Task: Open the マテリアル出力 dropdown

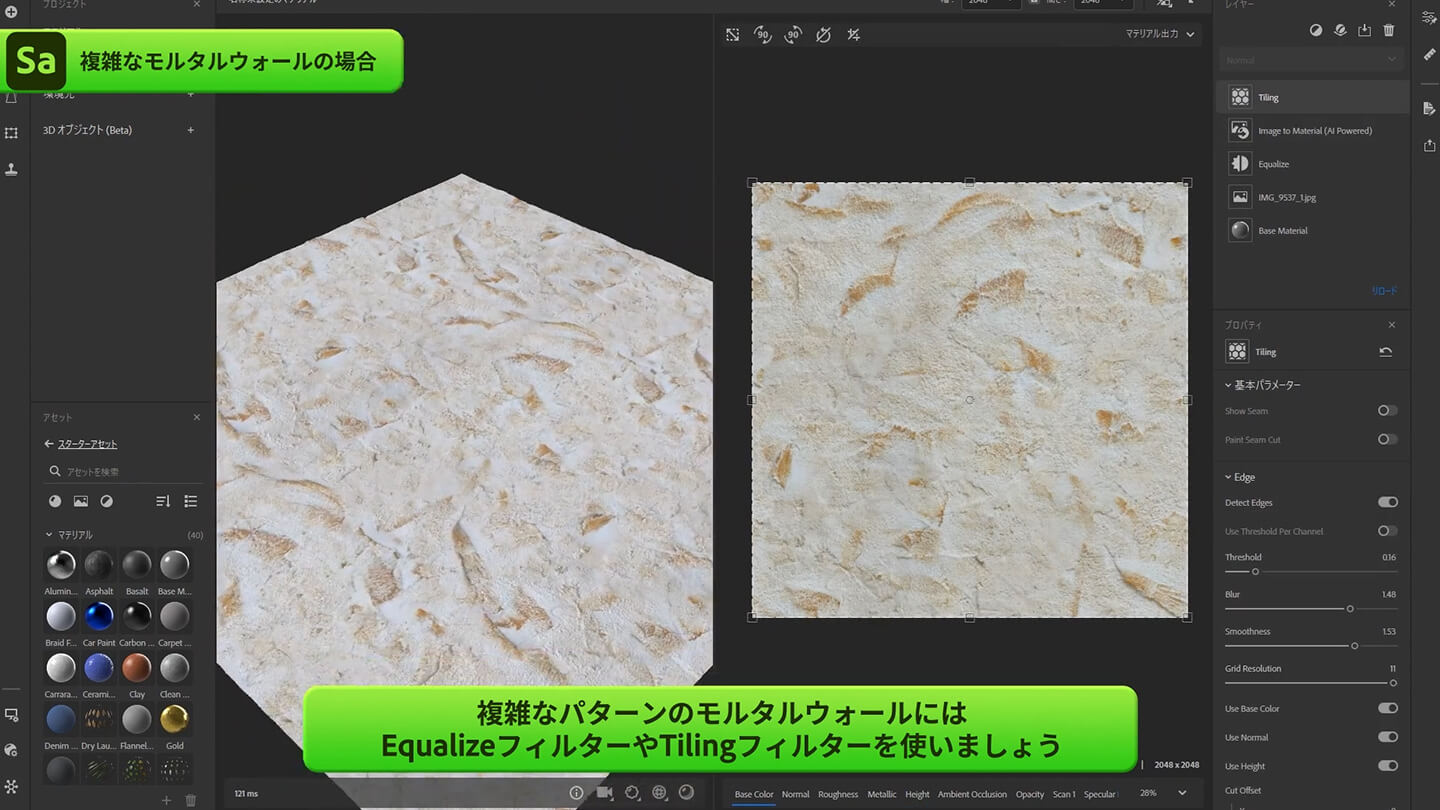Action: [1160, 34]
